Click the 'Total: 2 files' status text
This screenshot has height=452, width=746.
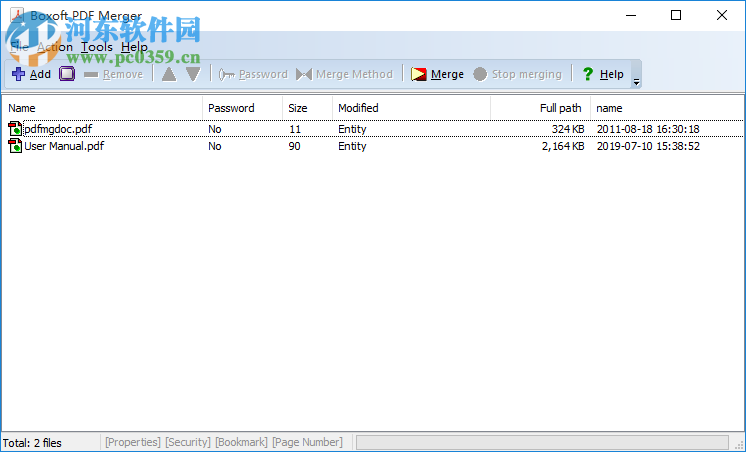point(32,443)
